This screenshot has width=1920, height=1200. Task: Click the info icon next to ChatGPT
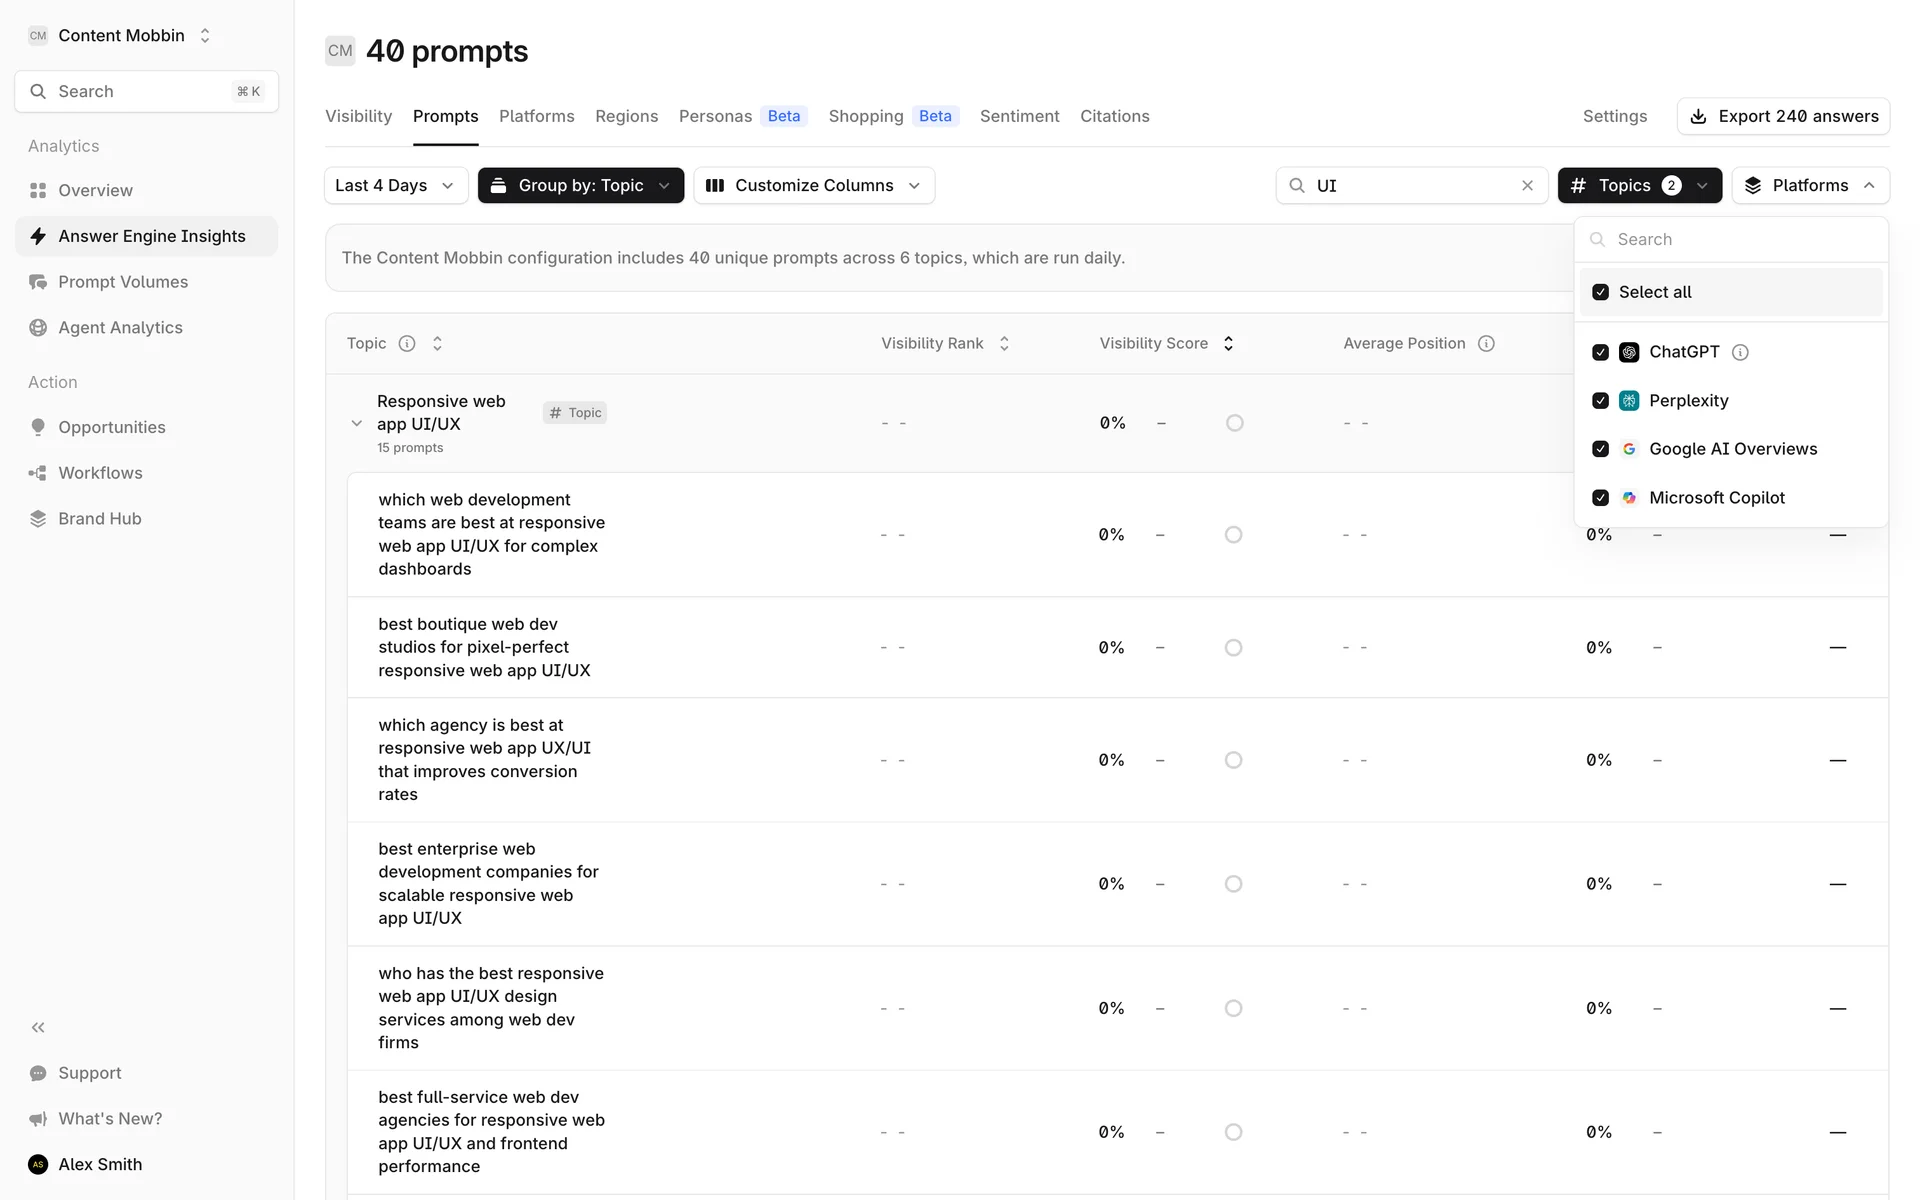click(x=1740, y=352)
